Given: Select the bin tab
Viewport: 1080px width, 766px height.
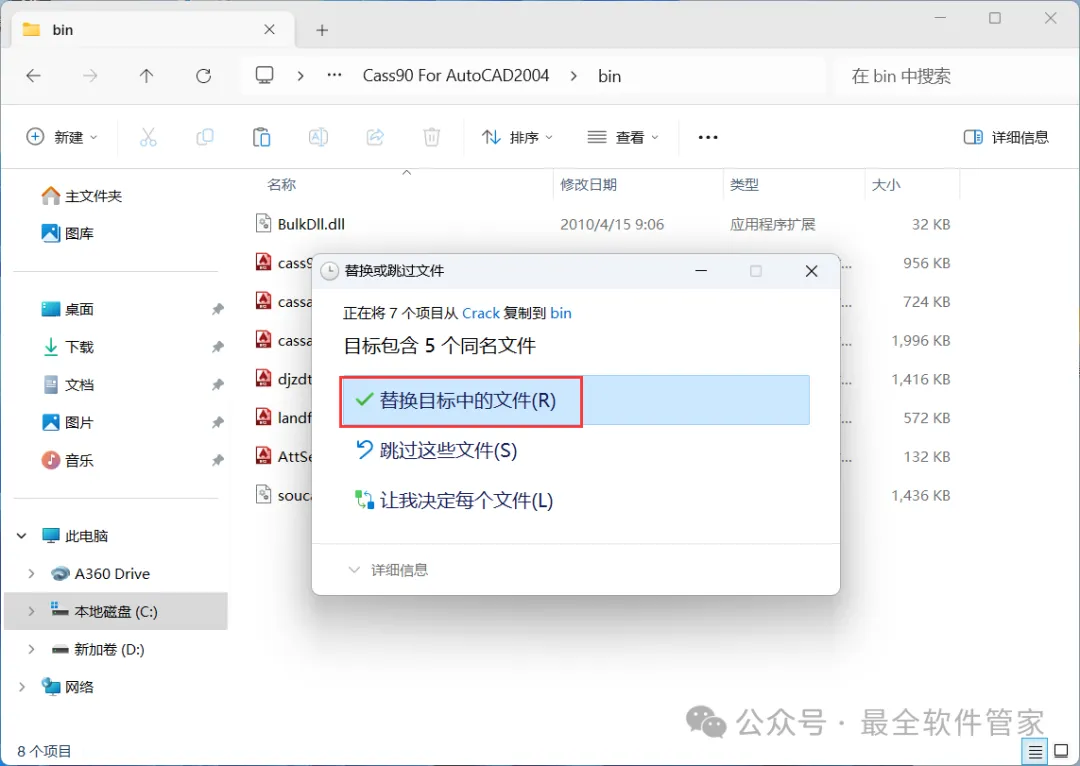Looking at the screenshot, I should click(153, 30).
